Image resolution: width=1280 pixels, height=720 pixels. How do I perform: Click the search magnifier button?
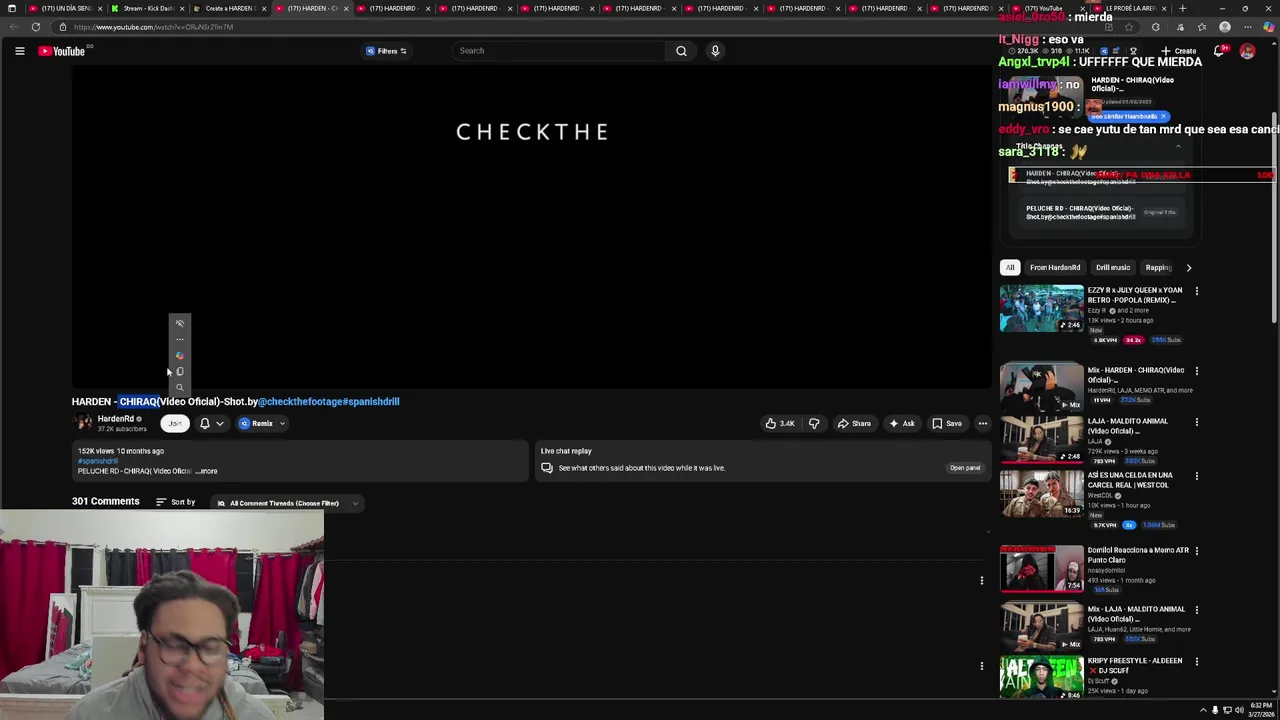681,51
